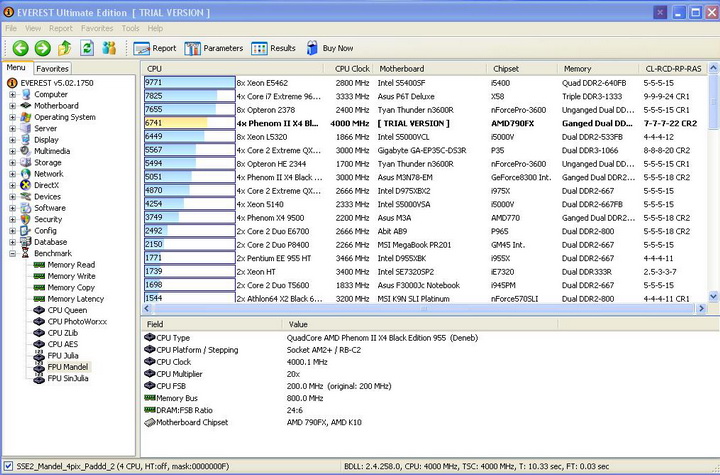Click the green Back arrow icon
This screenshot has height=475, width=720.
[21, 48]
